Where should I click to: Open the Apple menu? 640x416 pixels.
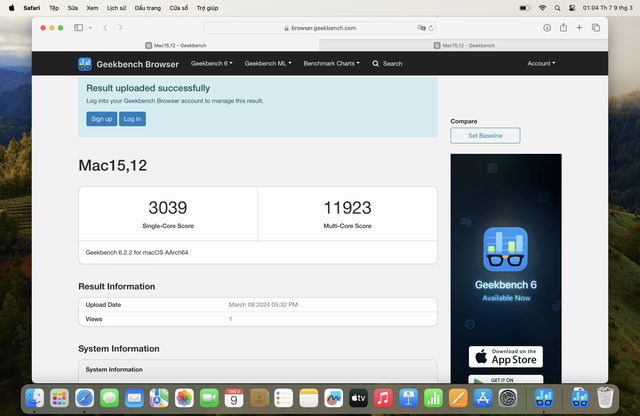click(11, 8)
